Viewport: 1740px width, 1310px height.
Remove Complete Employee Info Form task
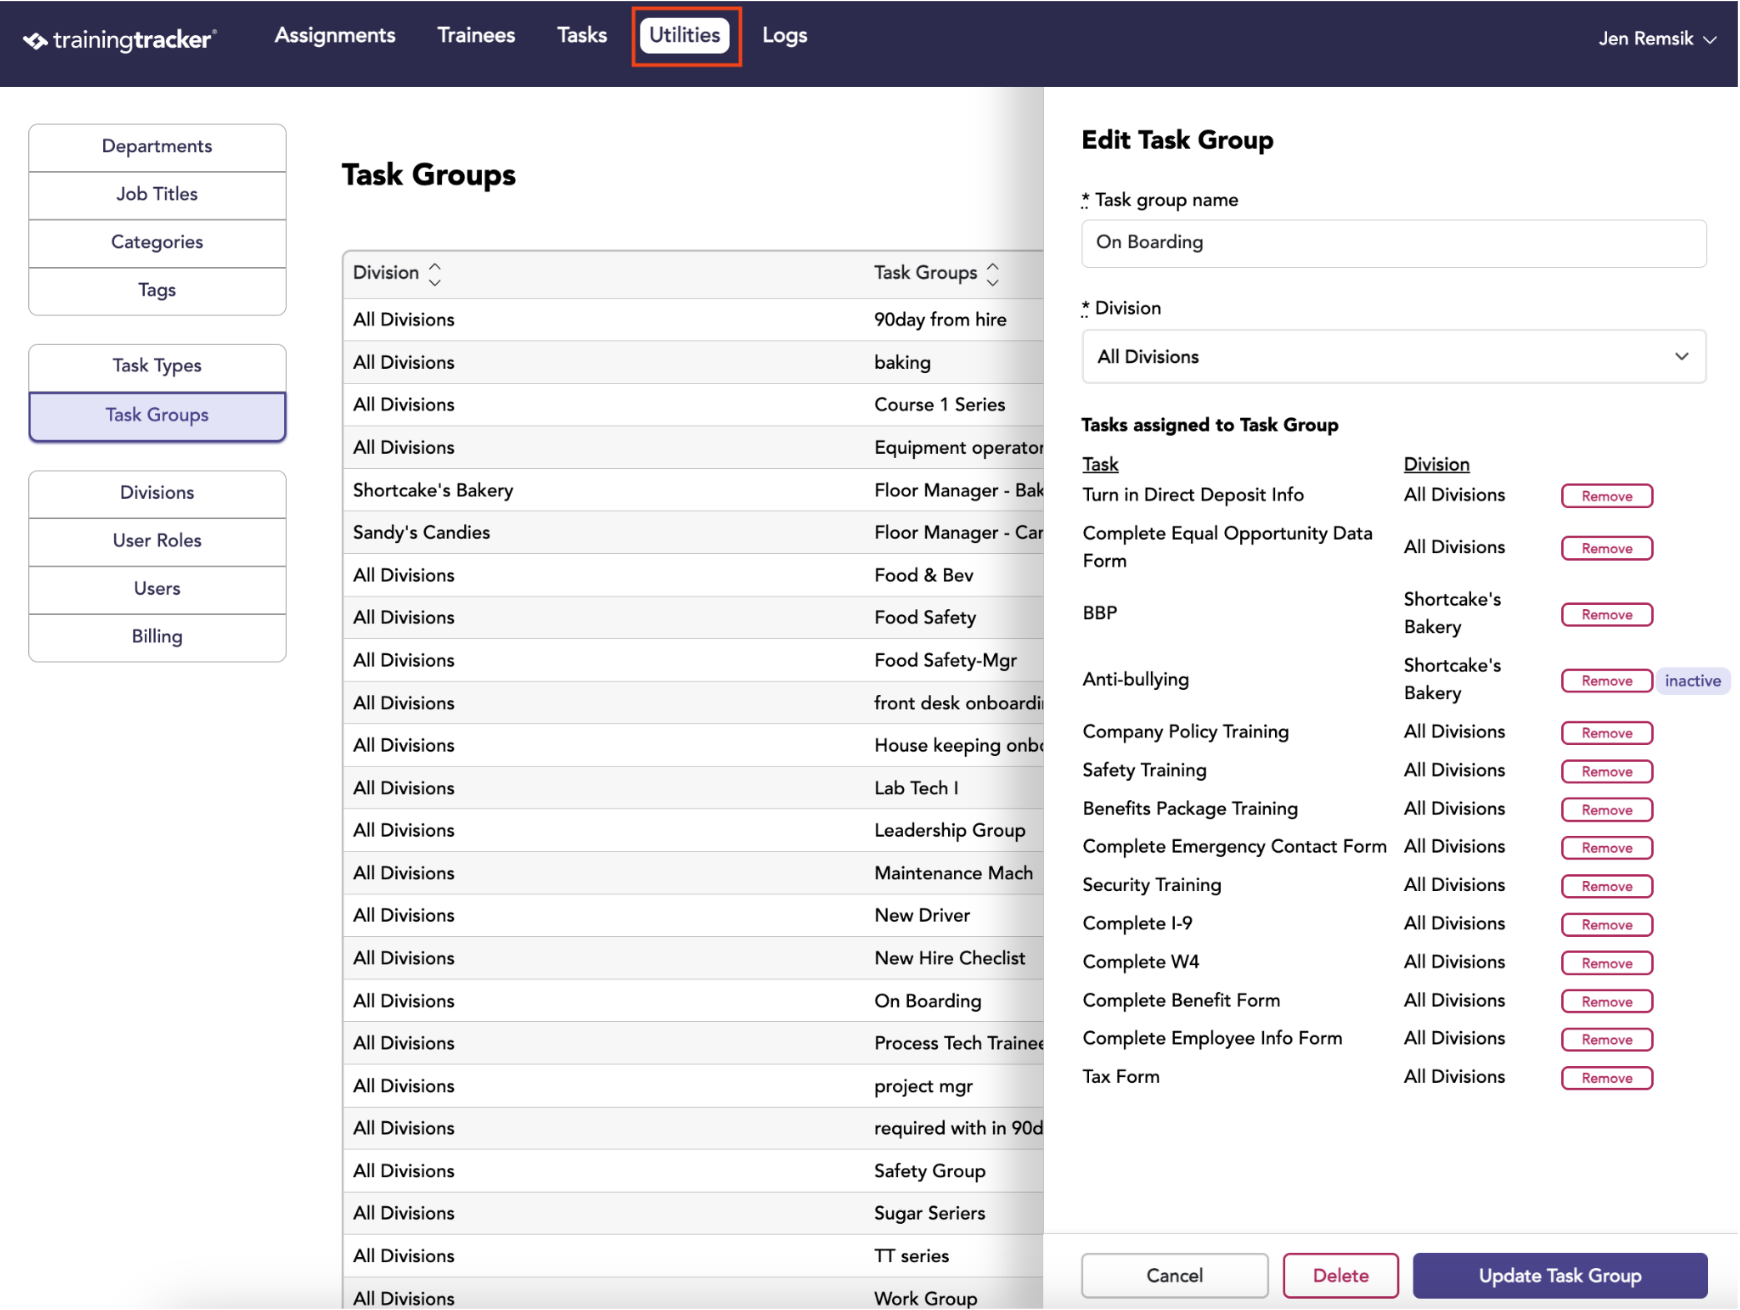coord(1606,1040)
